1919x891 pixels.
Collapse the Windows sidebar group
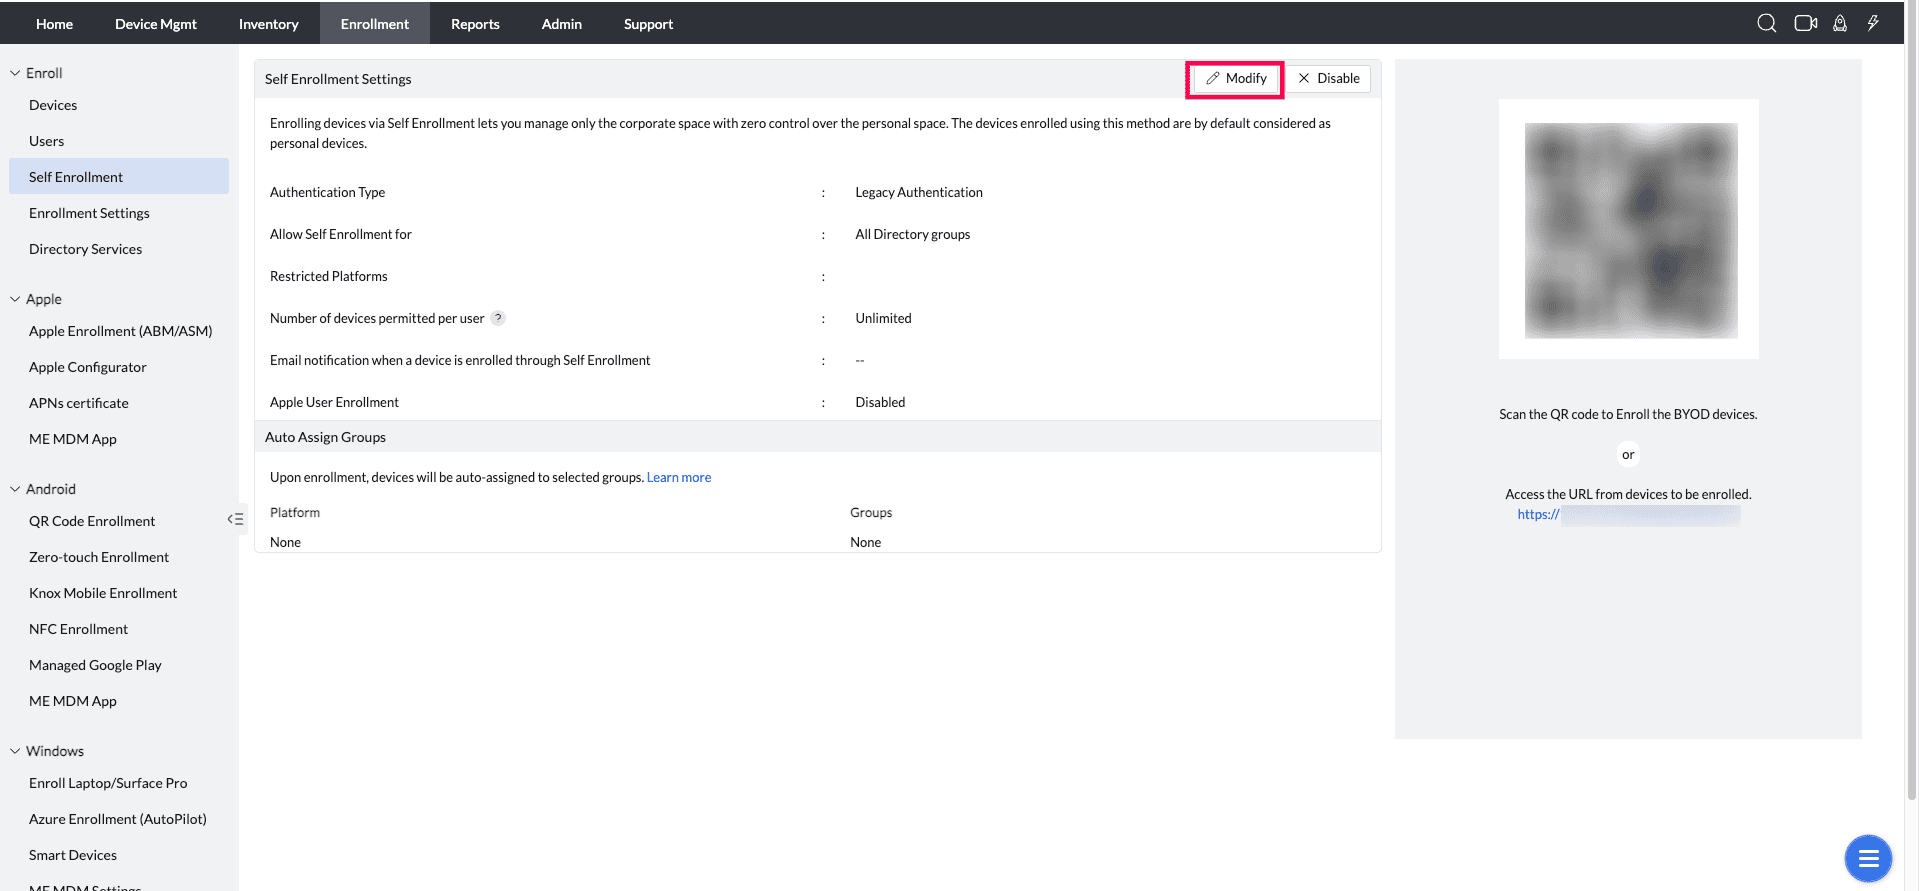coord(15,751)
